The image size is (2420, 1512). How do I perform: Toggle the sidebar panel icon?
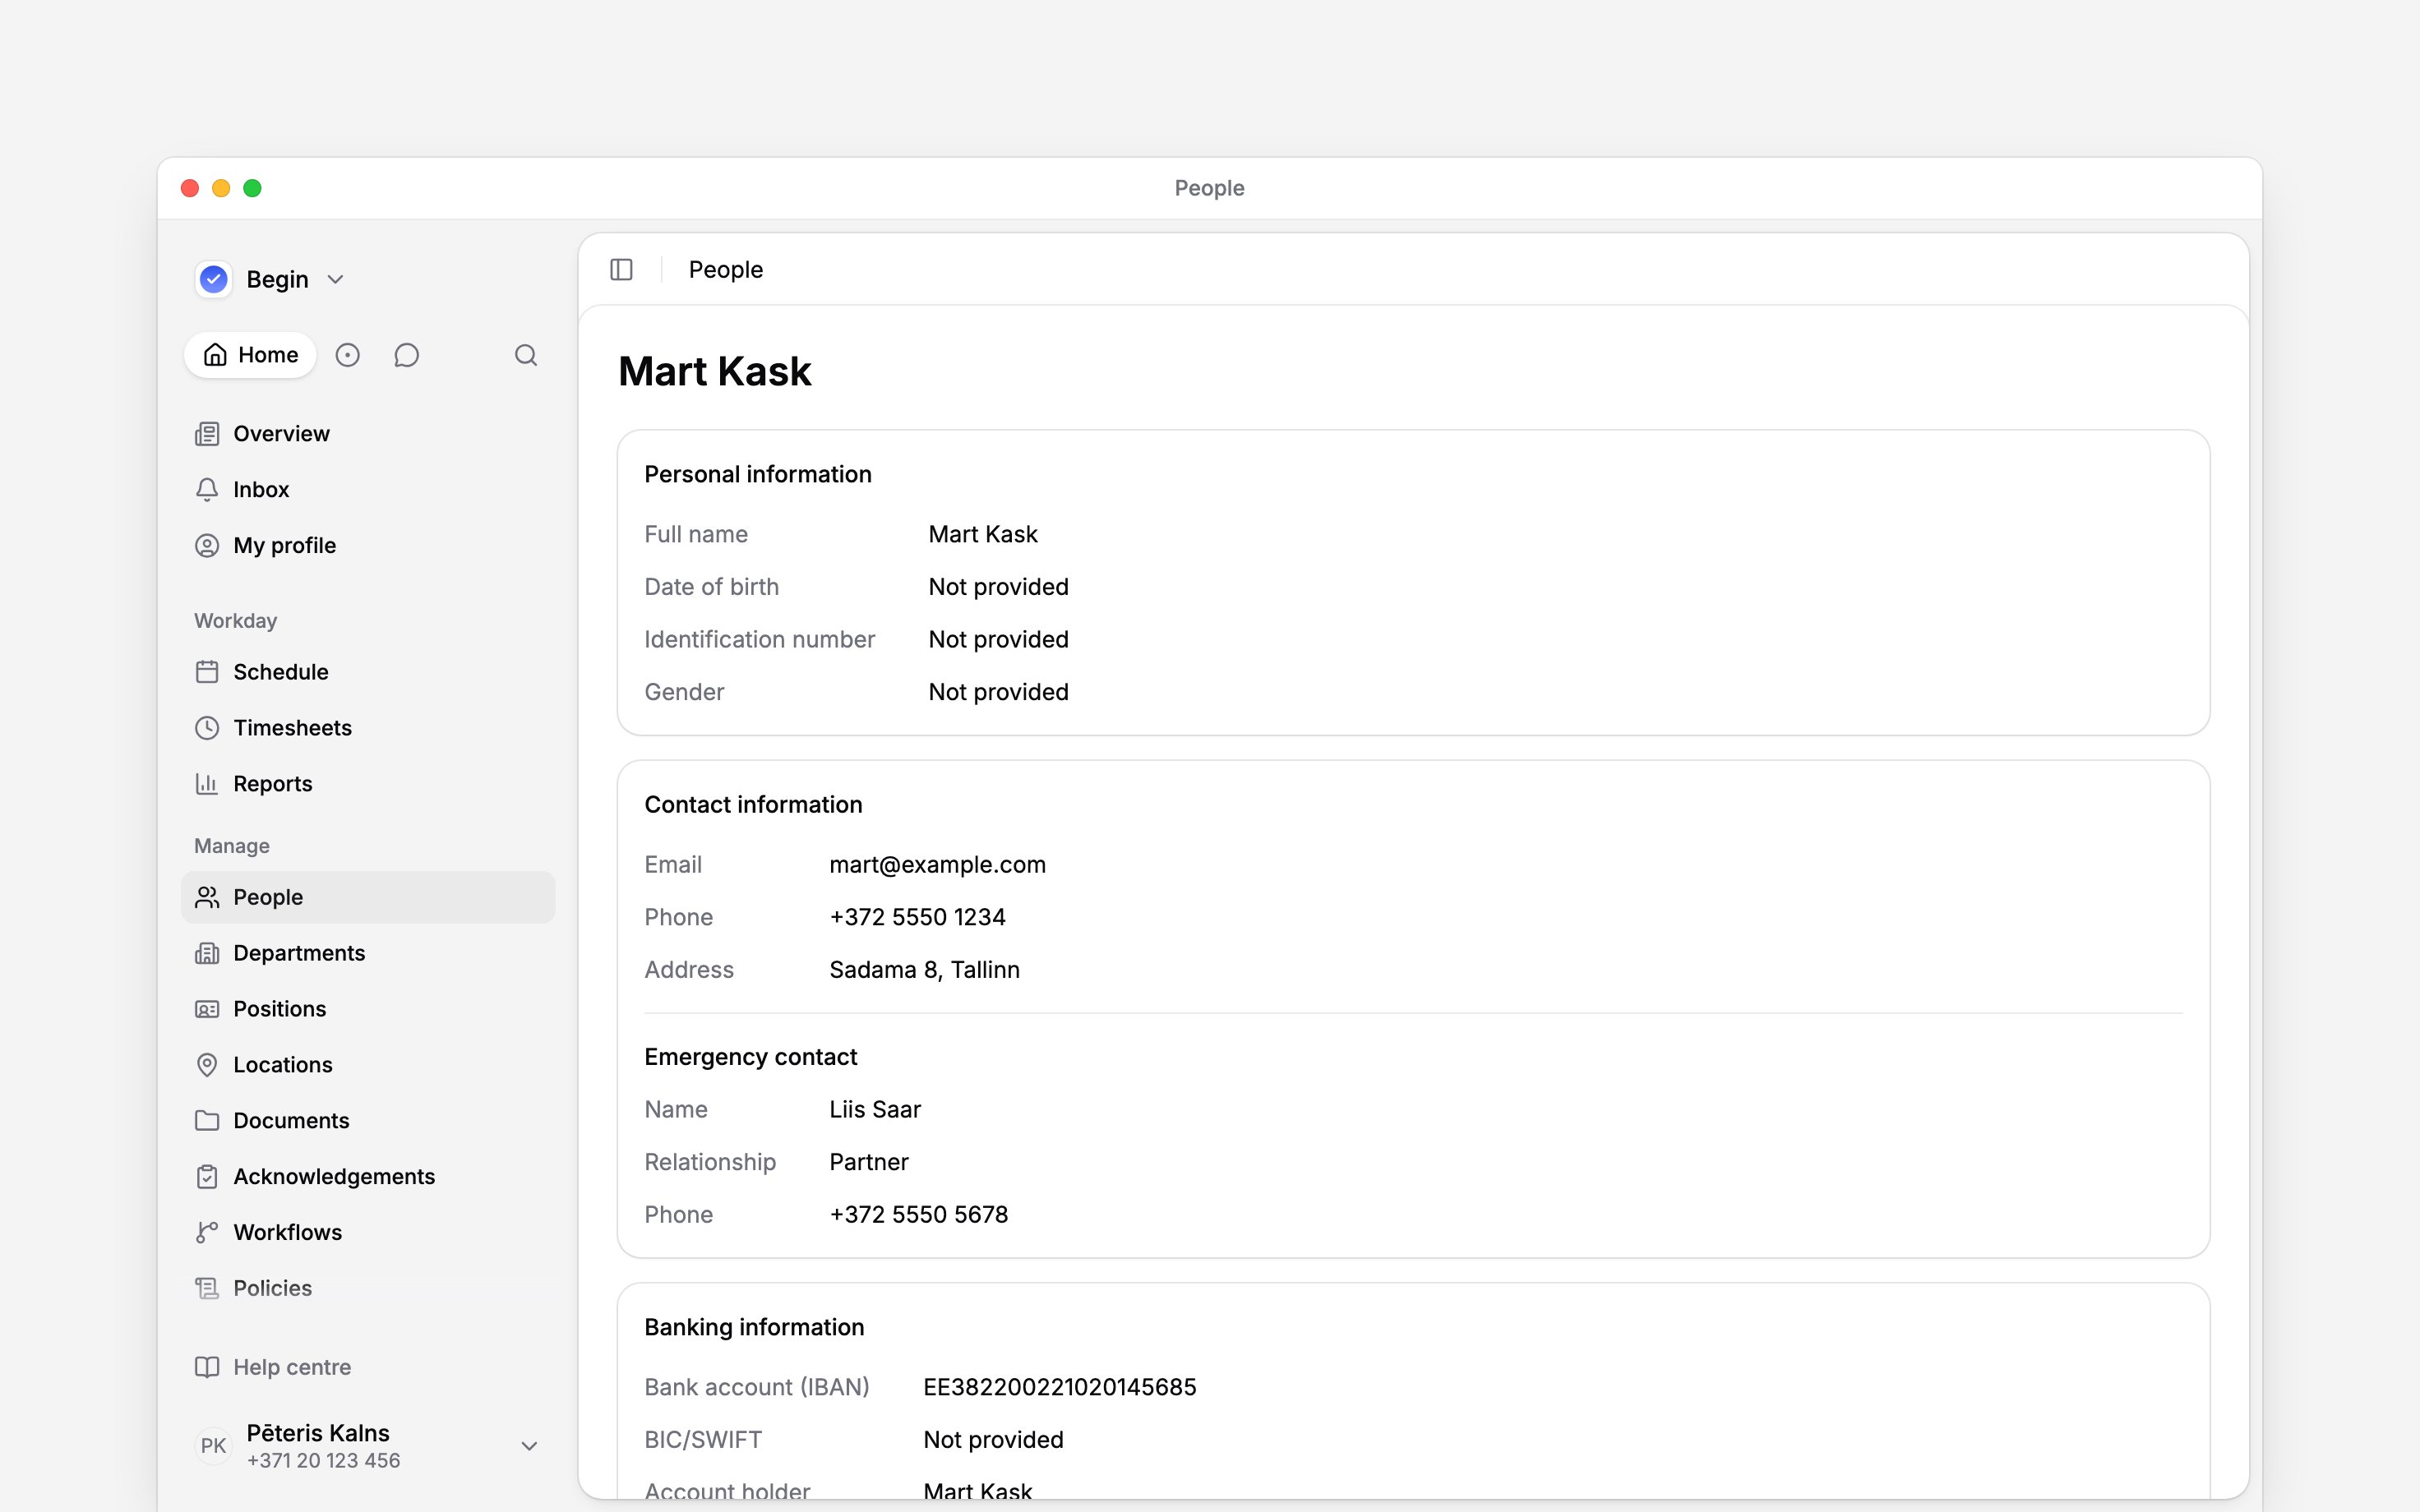point(621,270)
